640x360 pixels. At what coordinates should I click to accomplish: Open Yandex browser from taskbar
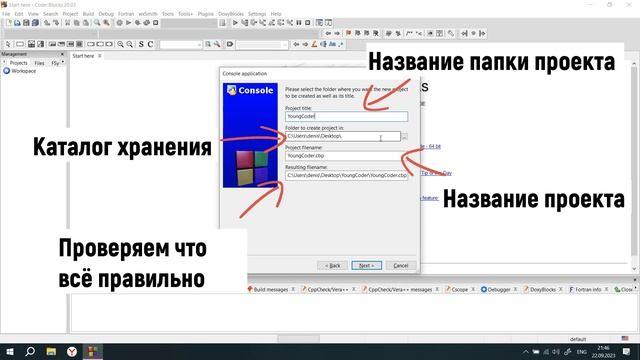click(72, 351)
